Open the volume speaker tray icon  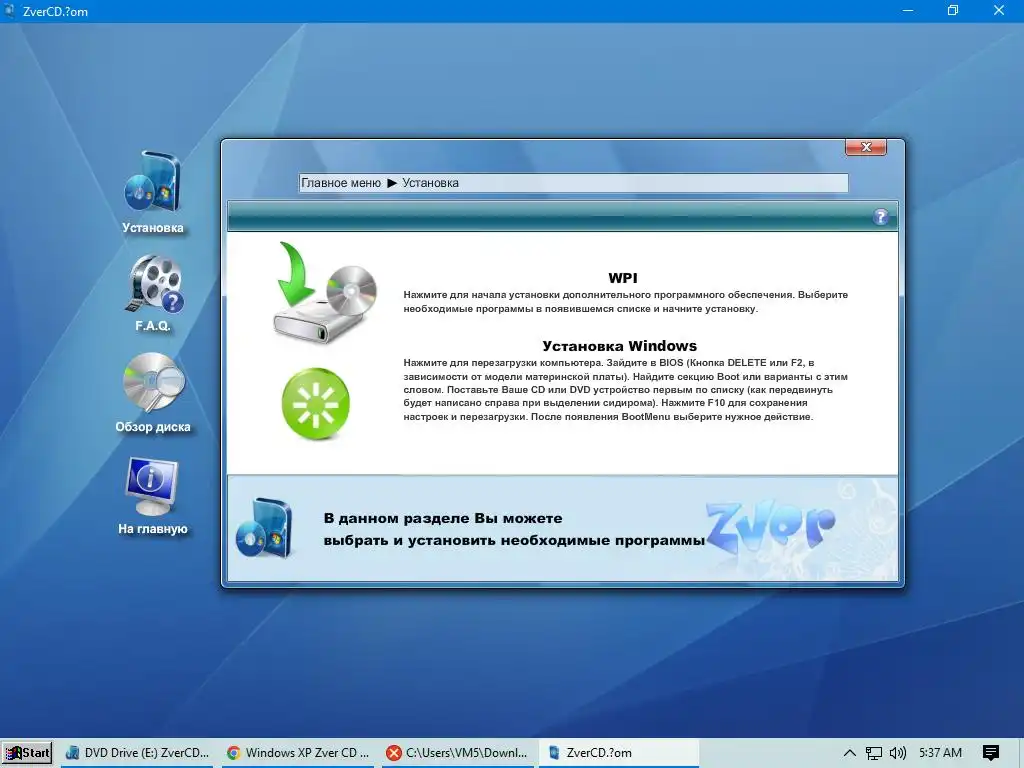(898, 753)
